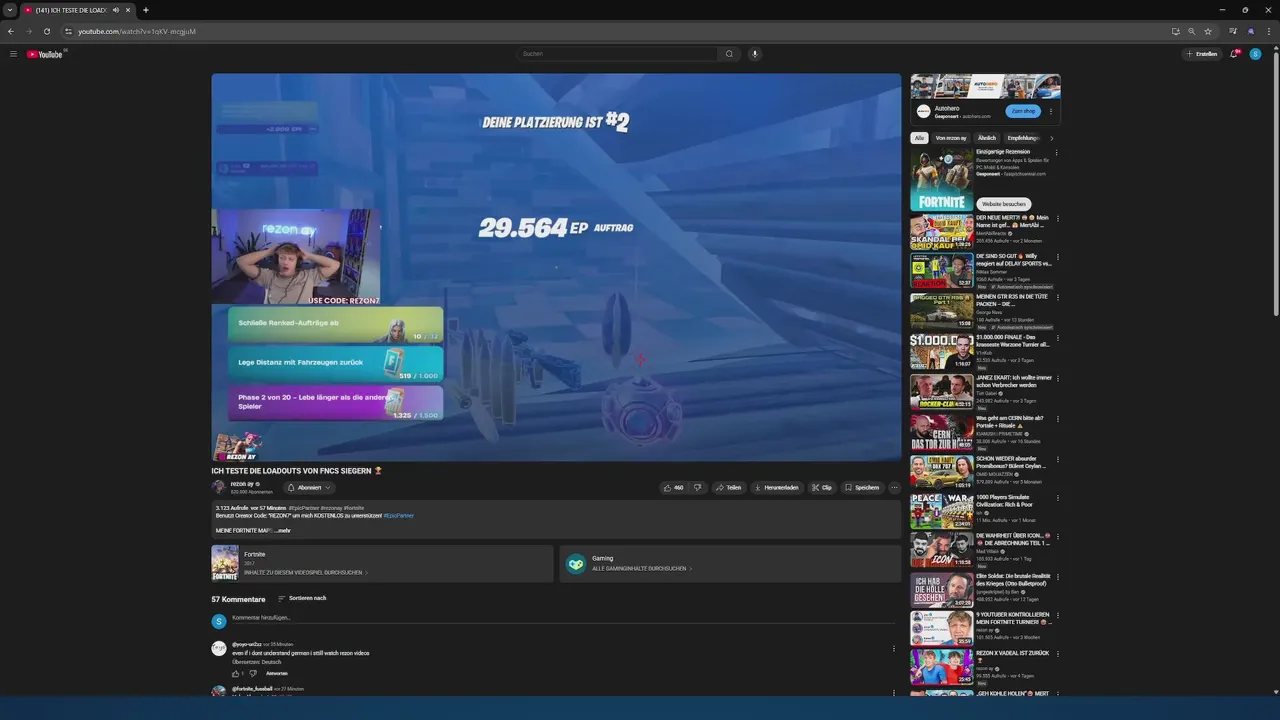Click the search magnifier button

click(x=729, y=54)
